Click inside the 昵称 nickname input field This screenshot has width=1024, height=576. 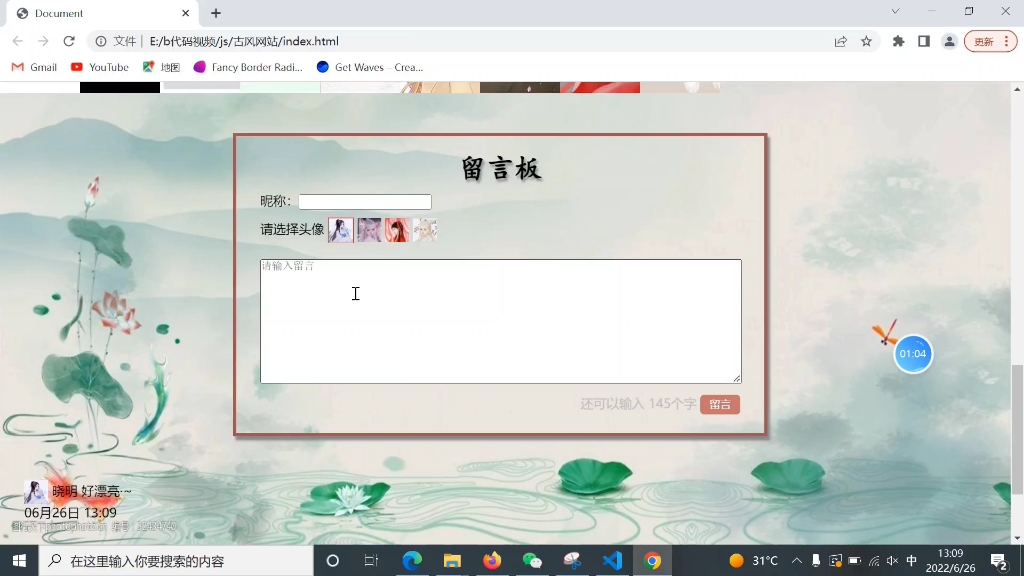364,201
